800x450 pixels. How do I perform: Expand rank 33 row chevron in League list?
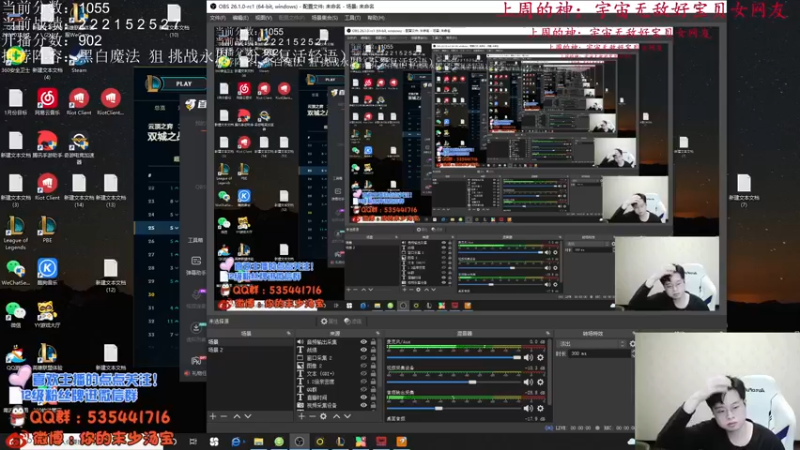[177, 334]
